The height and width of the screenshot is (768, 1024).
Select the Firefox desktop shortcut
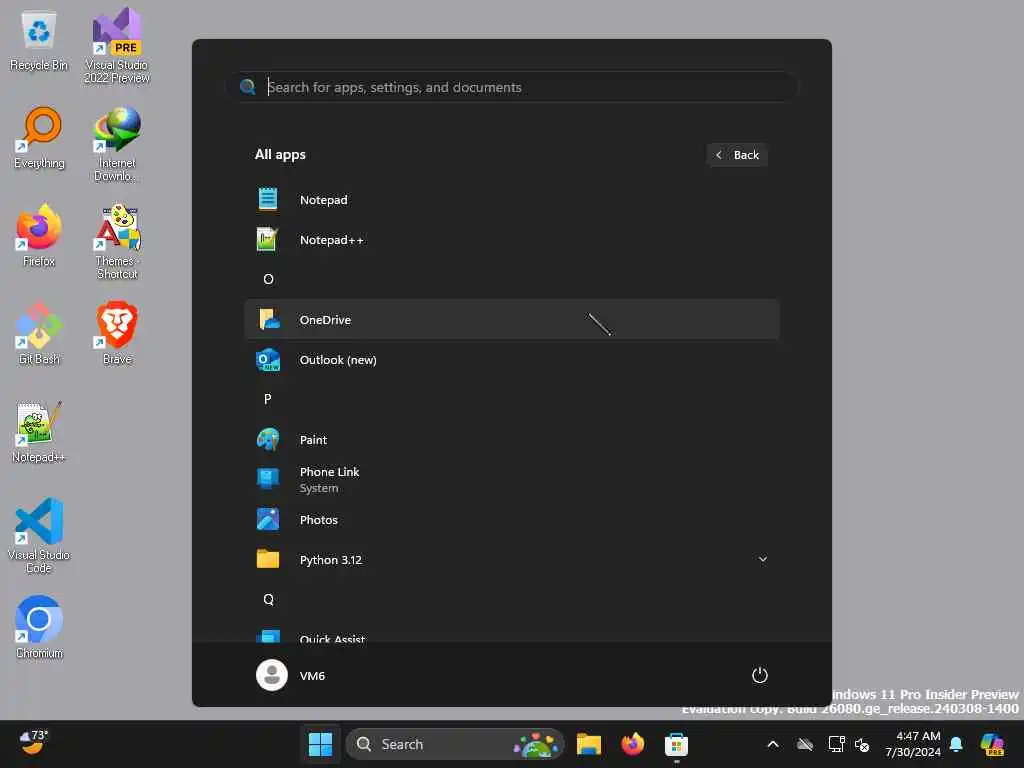coord(39,236)
